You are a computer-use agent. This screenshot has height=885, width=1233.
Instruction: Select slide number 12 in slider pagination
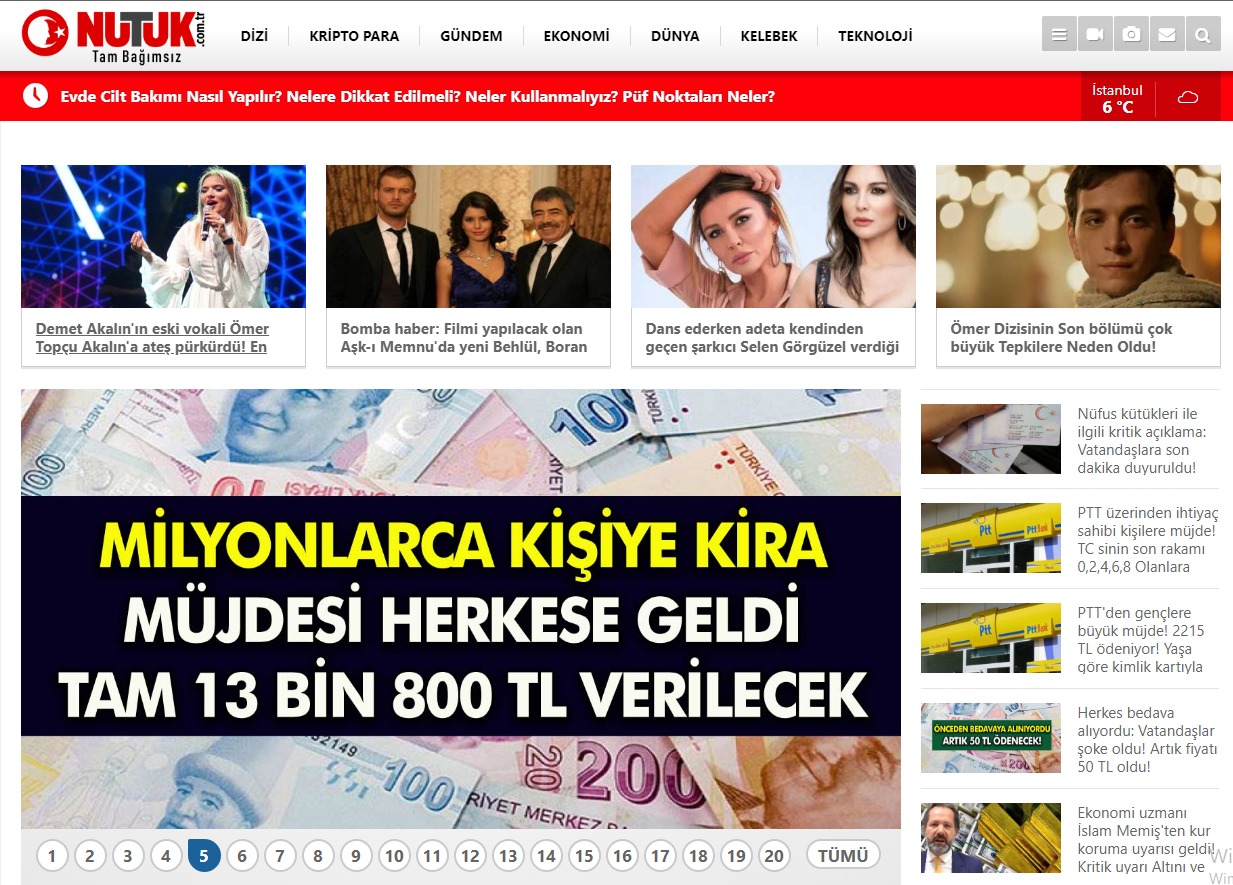click(470, 856)
